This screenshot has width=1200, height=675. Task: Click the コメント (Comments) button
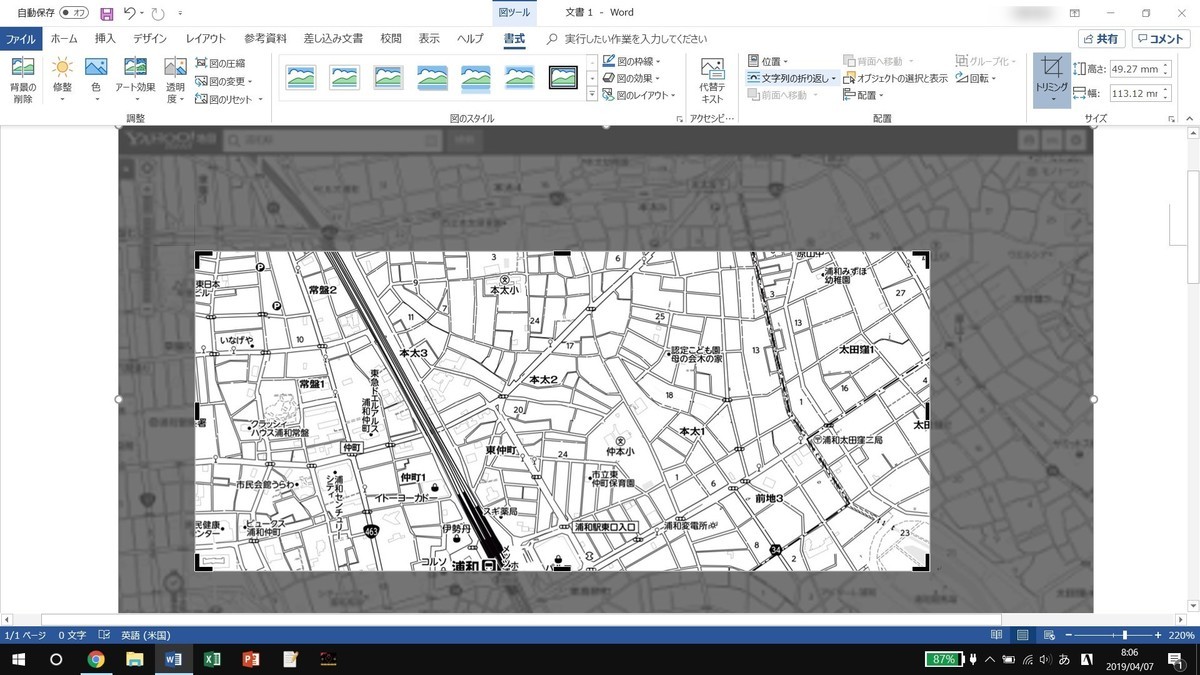[1161, 39]
